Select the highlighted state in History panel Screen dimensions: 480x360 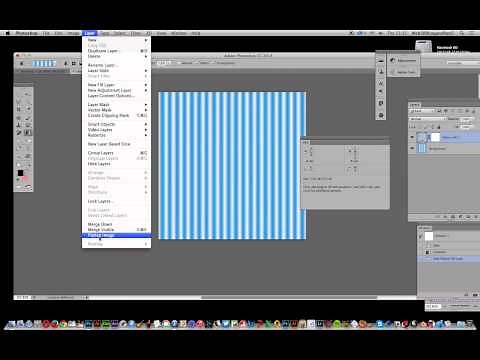tap(448, 259)
